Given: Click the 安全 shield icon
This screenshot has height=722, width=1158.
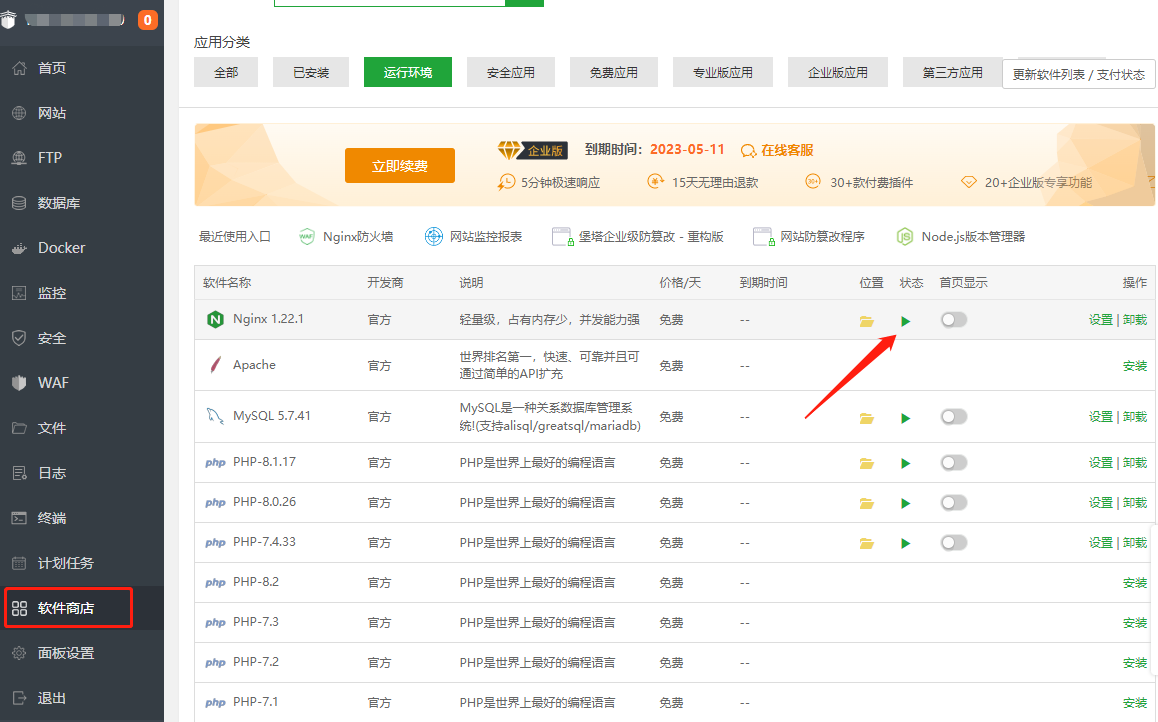Looking at the screenshot, I should pos(20,338).
